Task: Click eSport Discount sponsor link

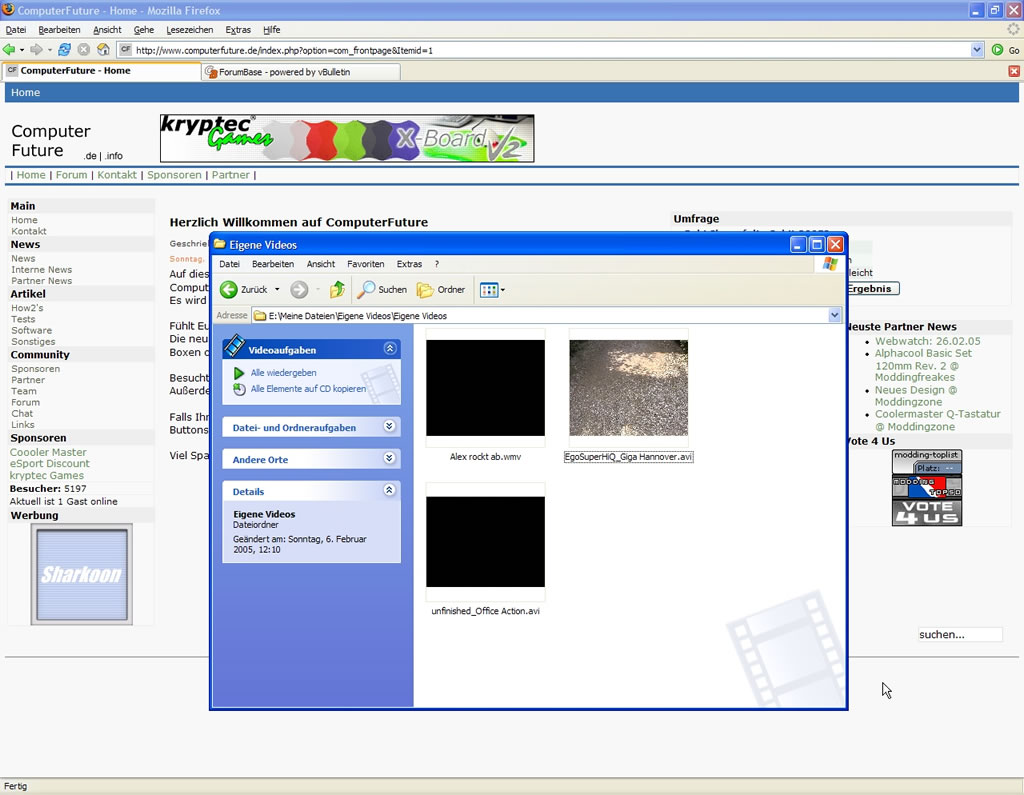Action: tap(50, 463)
